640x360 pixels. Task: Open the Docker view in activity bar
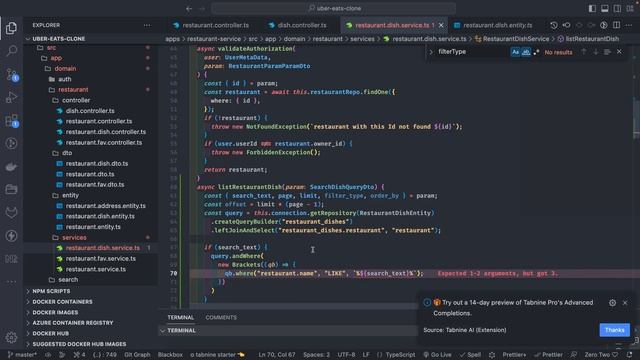pos(11,167)
